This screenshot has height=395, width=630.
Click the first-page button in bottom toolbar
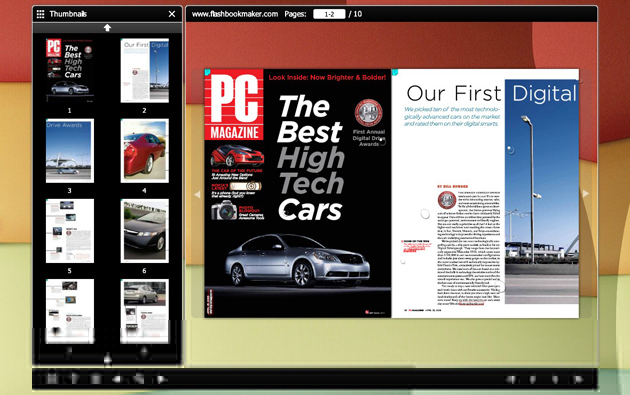pyautogui.click(x=512, y=379)
